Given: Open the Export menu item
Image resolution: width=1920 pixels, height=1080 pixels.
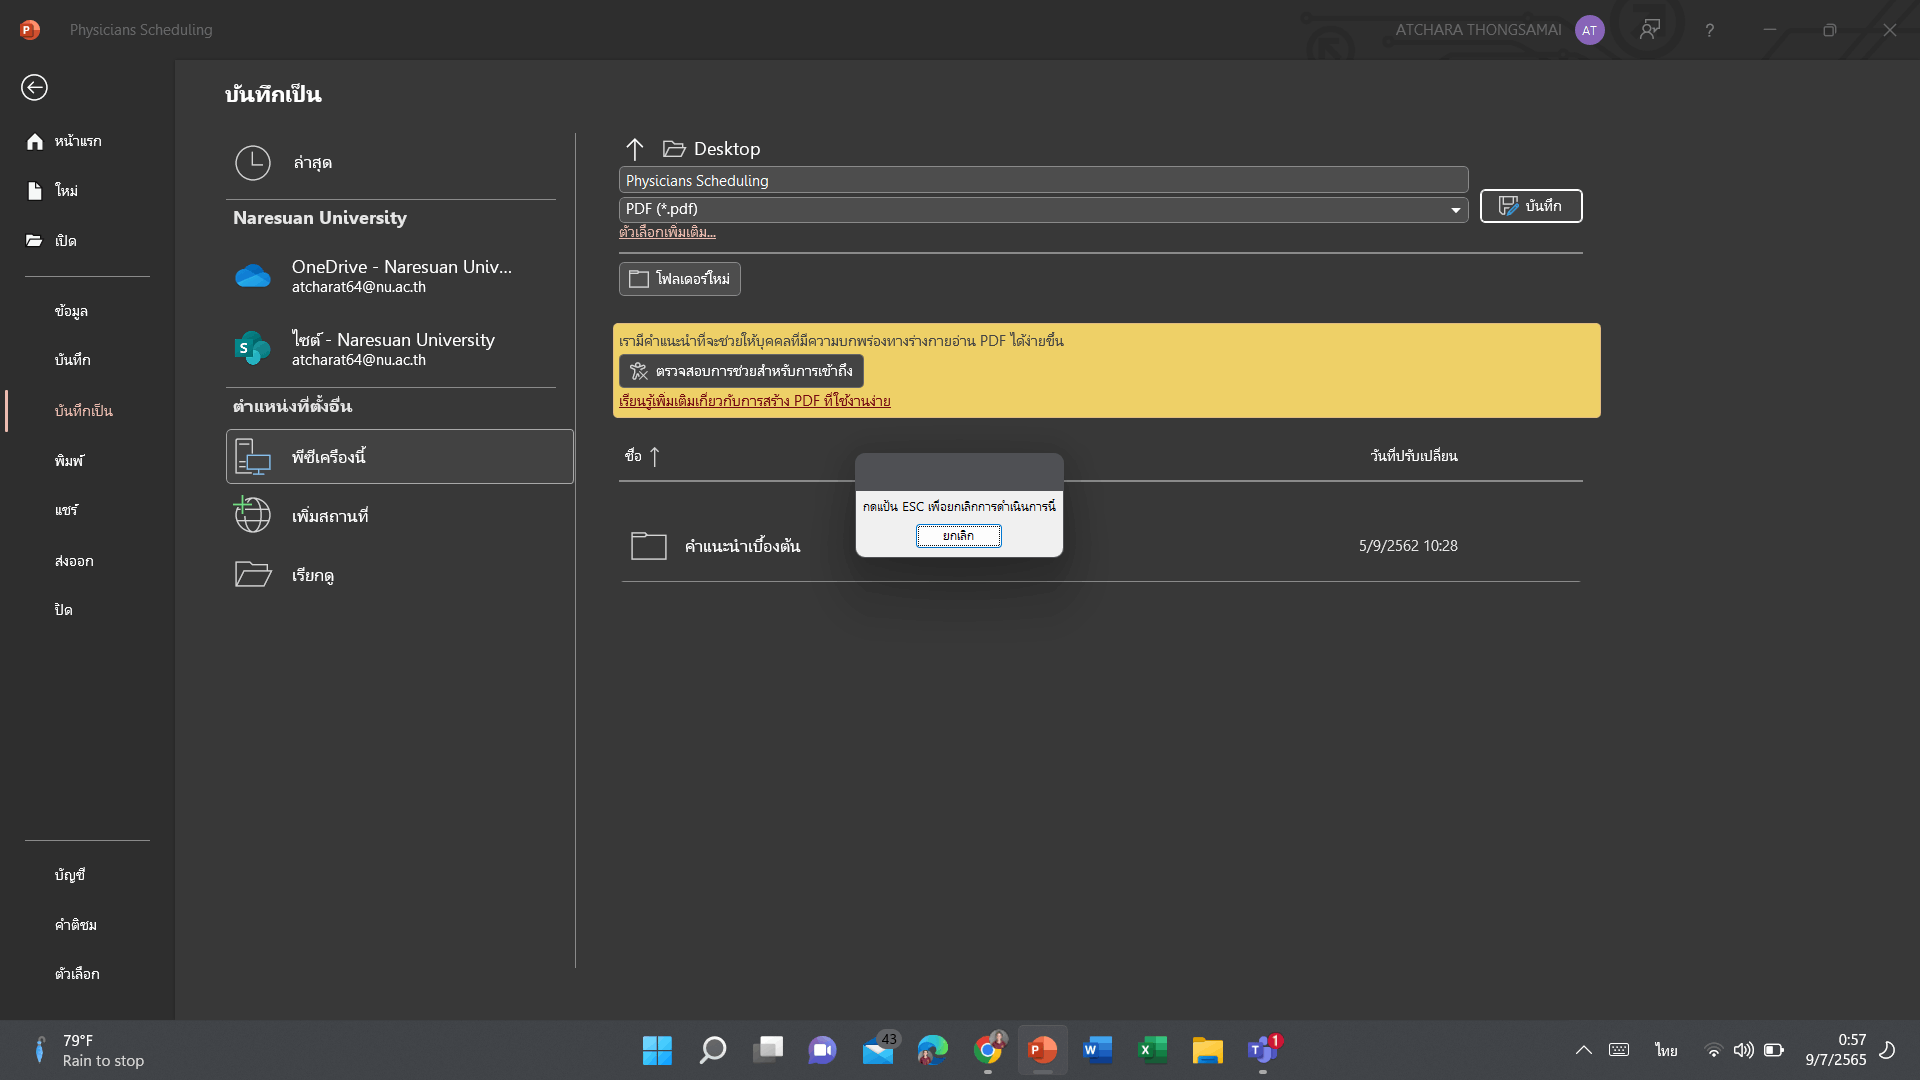Looking at the screenshot, I should 74,561.
